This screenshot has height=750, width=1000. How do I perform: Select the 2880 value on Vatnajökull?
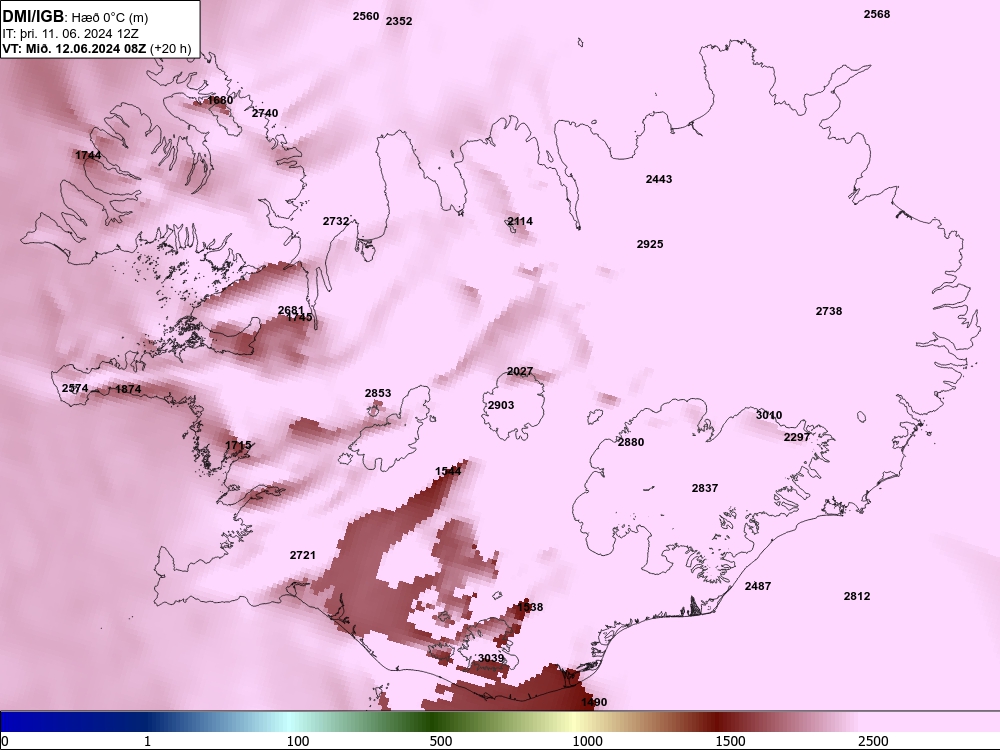click(631, 442)
